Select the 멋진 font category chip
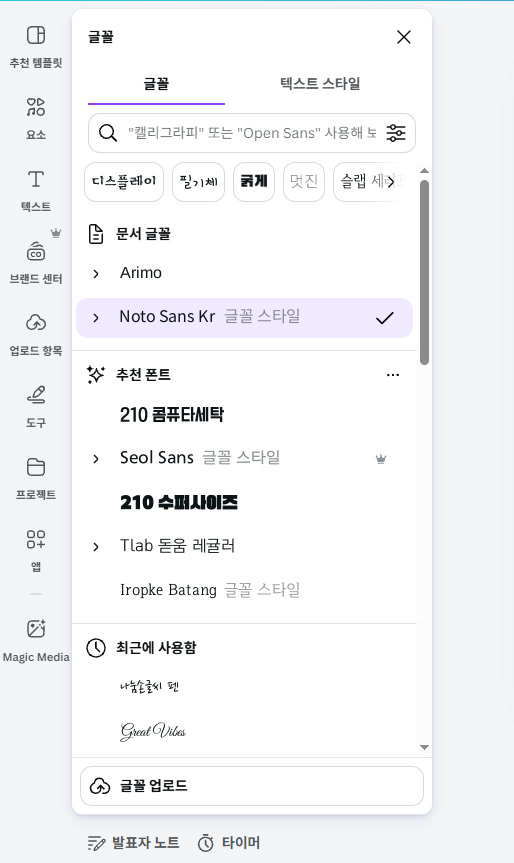514x863 pixels. coord(304,182)
